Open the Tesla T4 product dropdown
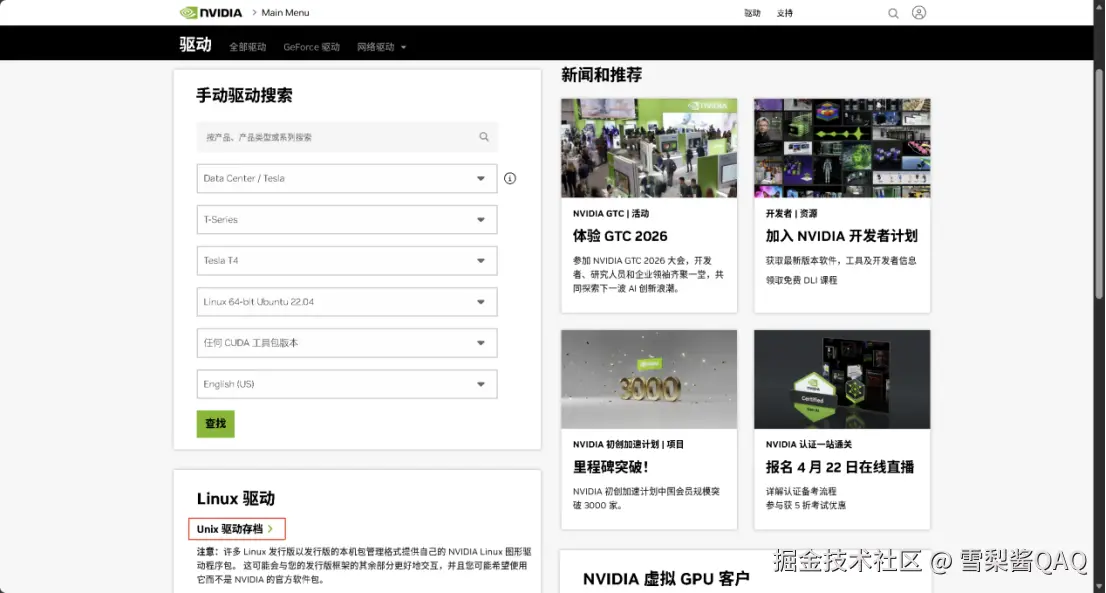This screenshot has width=1106, height=593. pyautogui.click(x=347, y=260)
